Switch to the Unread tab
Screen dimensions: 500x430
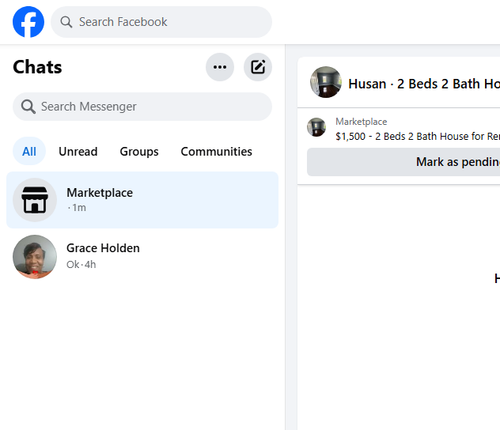click(78, 151)
